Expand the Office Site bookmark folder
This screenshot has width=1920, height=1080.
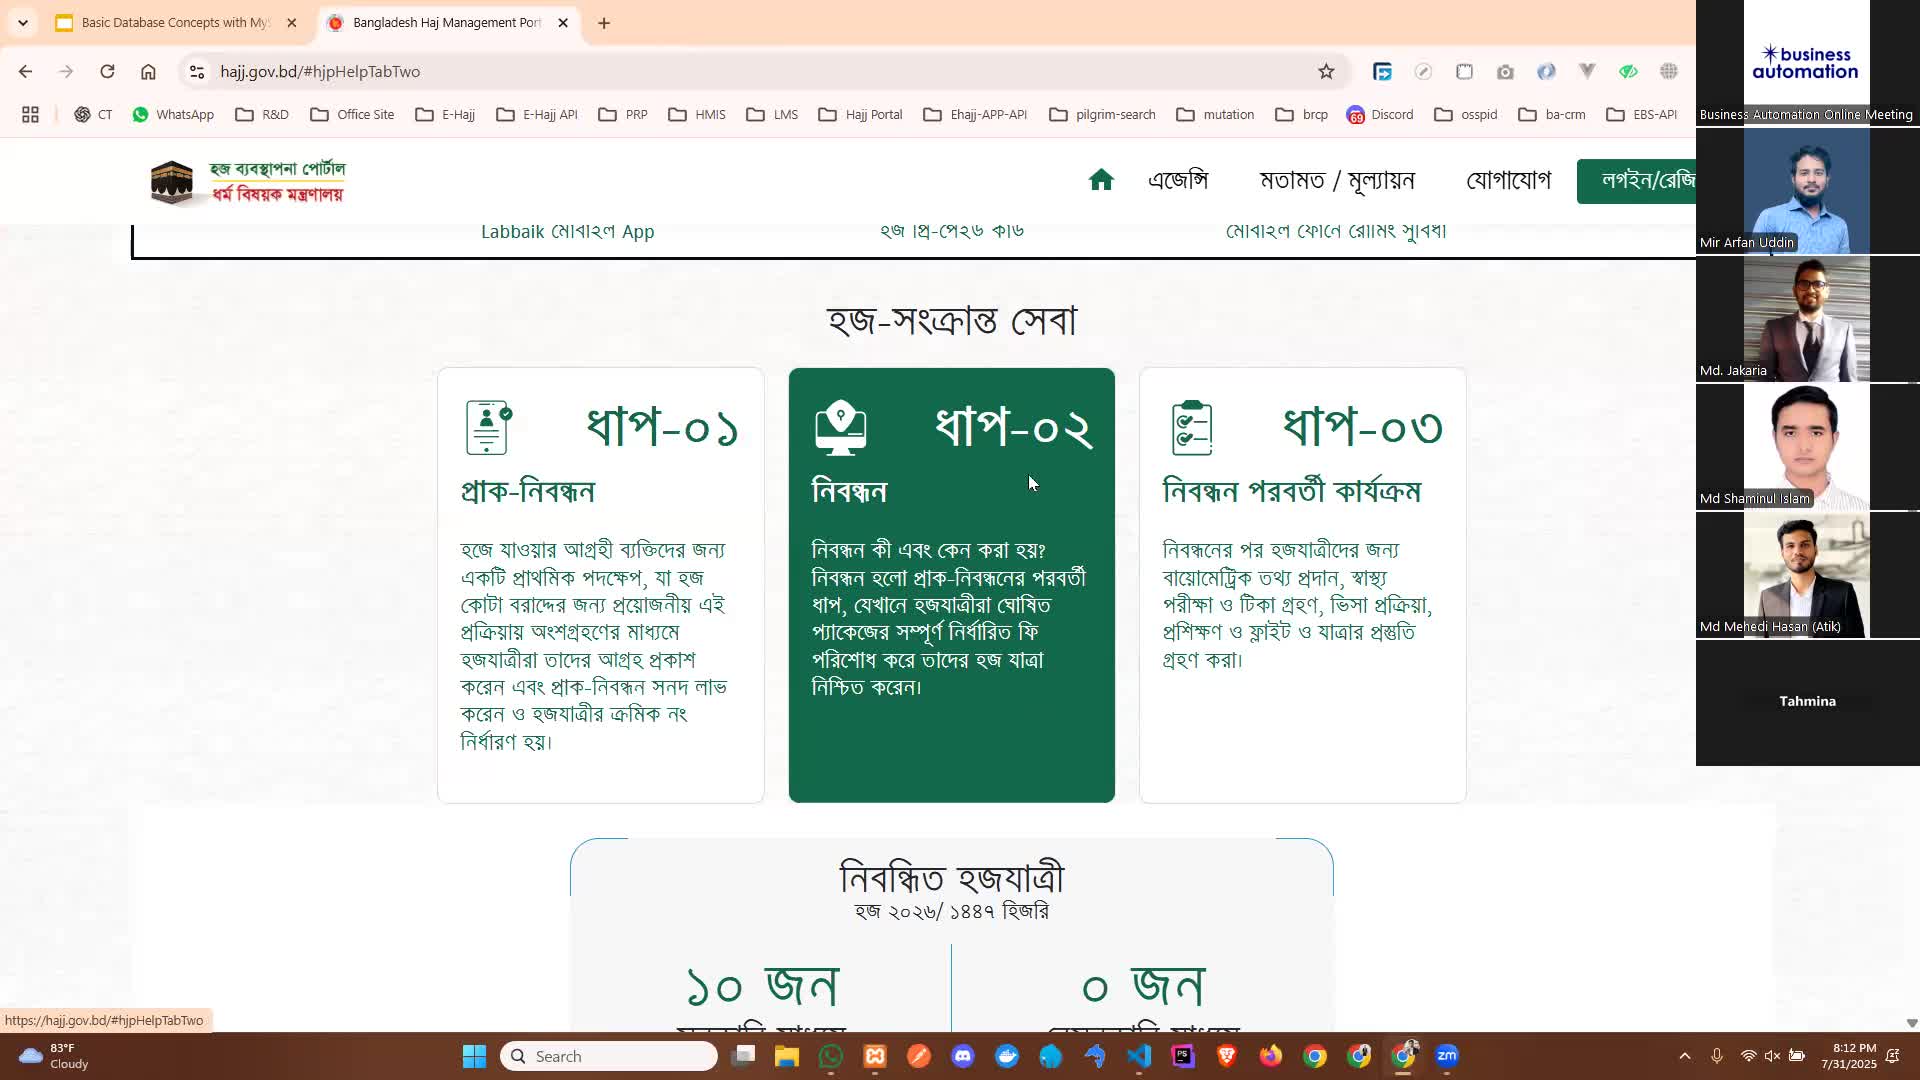click(352, 115)
